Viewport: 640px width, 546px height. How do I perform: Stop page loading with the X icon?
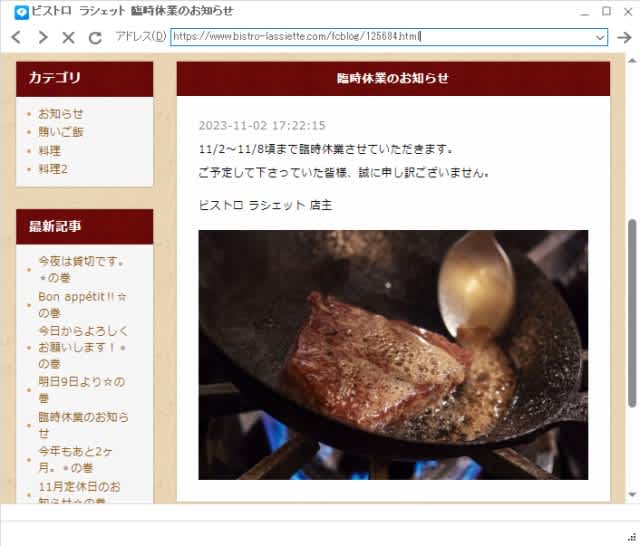tap(68, 38)
